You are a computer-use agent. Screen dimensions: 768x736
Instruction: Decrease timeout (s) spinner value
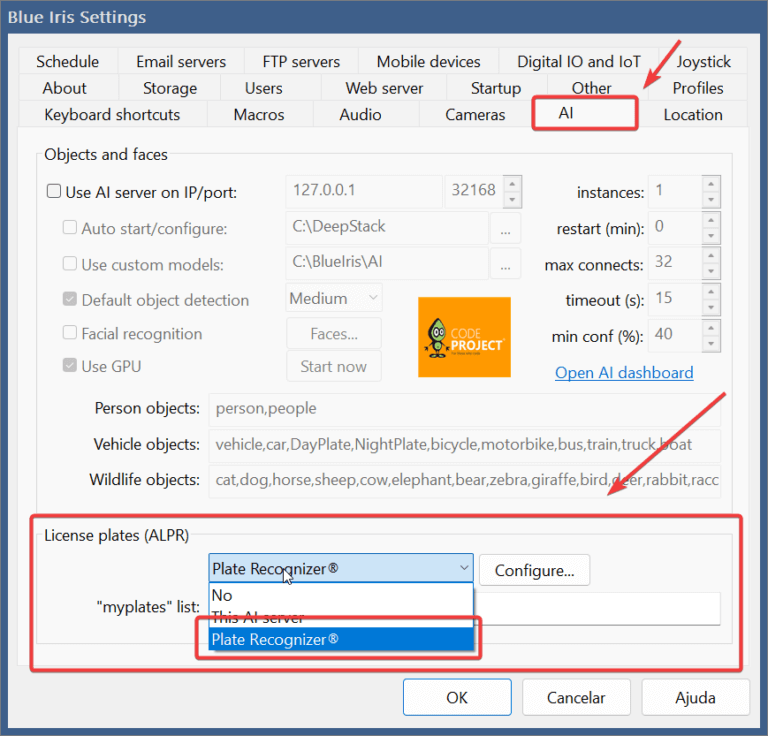[x=711, y=308]
